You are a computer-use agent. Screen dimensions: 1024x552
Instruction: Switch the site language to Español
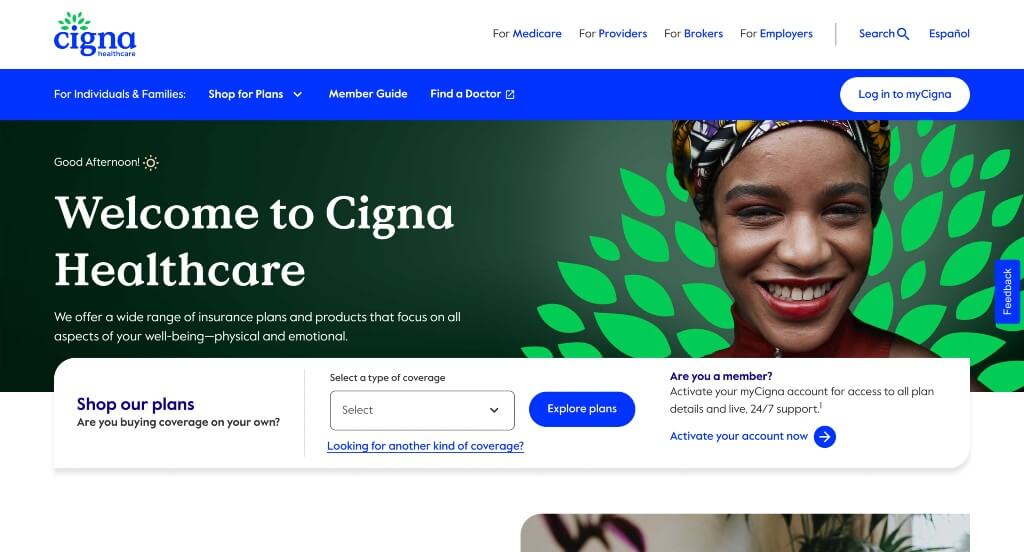click(x=949, y=33)
